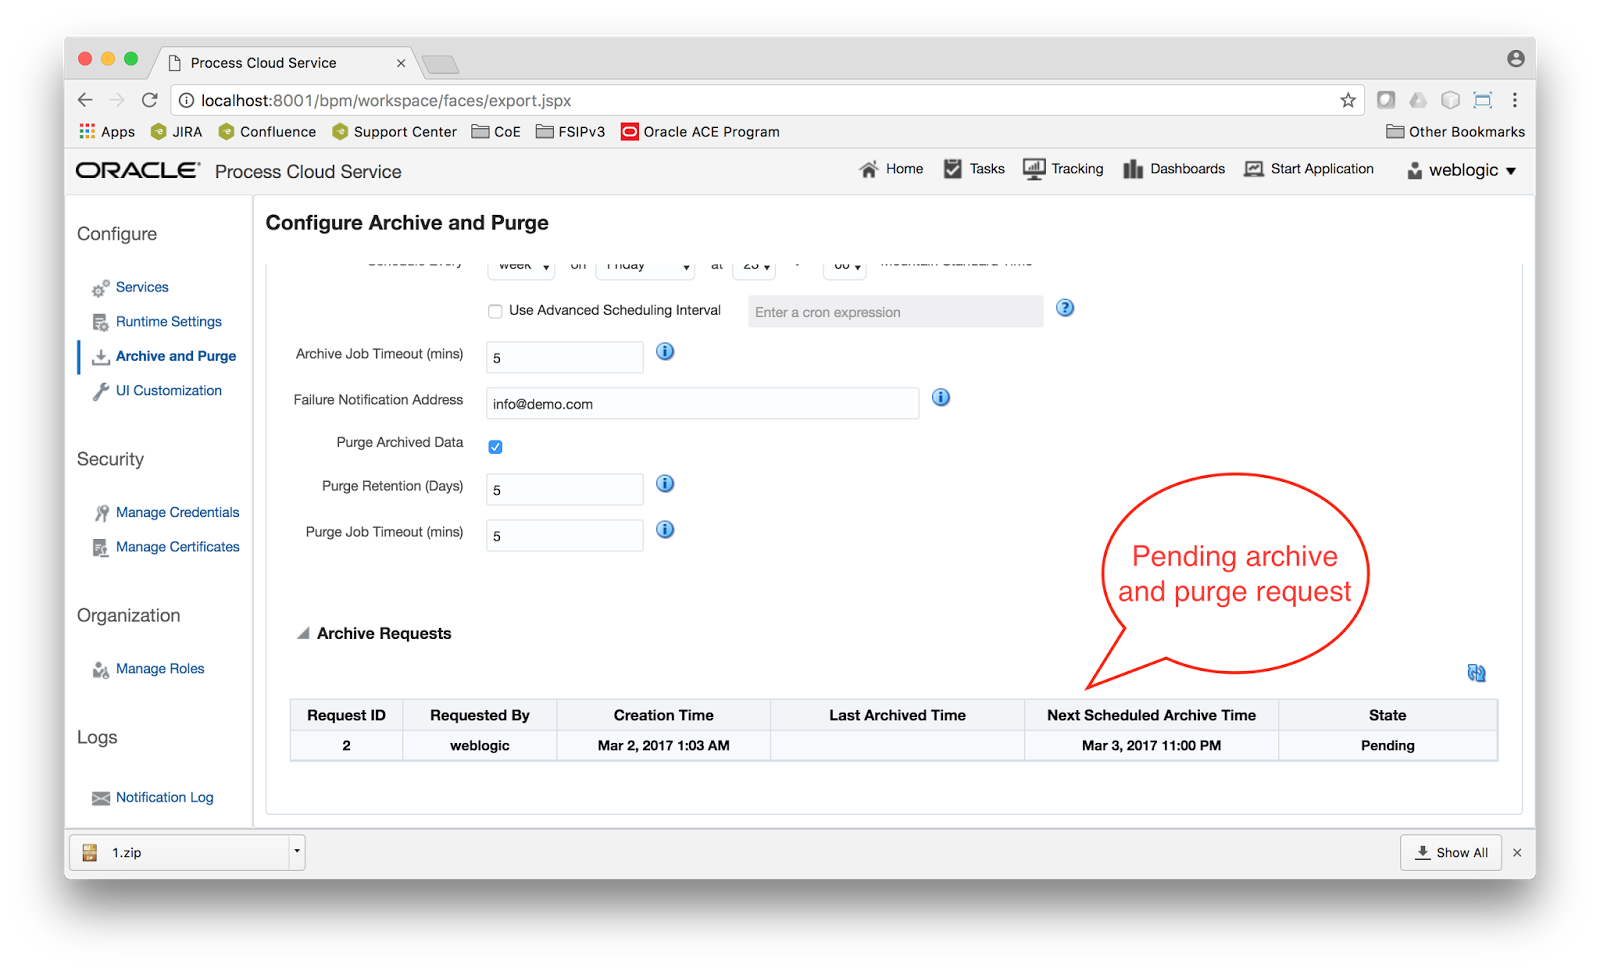Click Start Application icon
The image size is (1600, 971).
pyautogui.click(x=1253, y=169)
